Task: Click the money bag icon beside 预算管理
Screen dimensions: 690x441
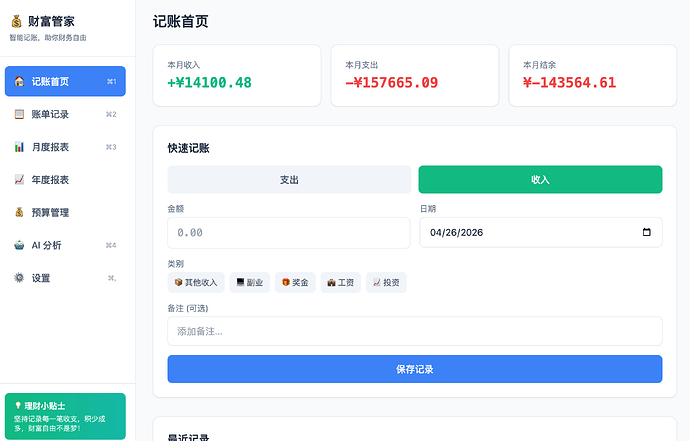Action: click(19, 213)
